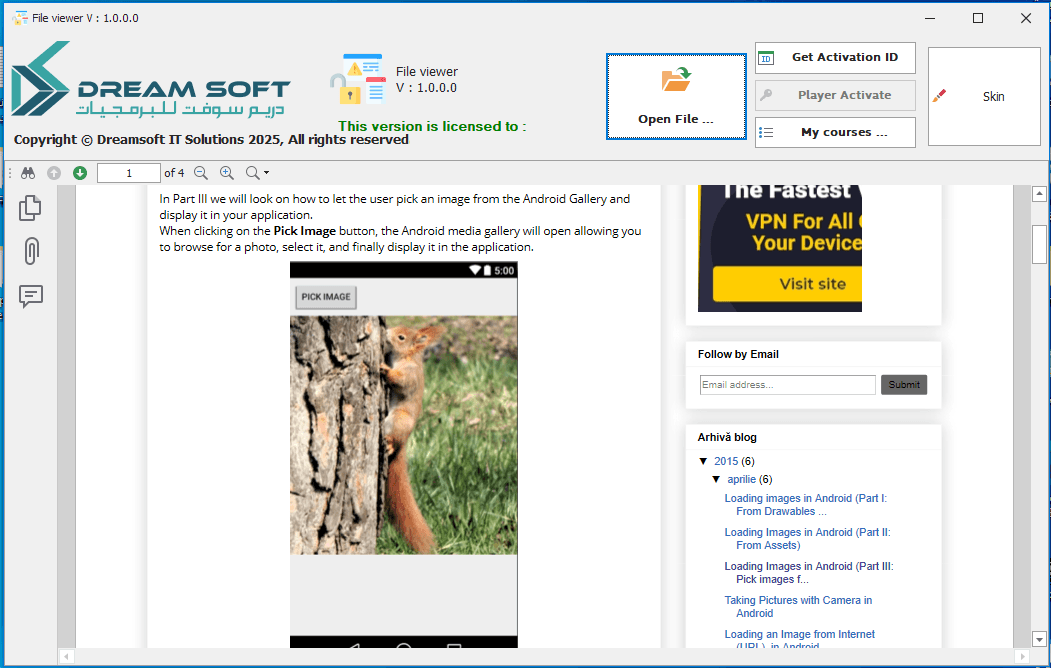Click the File viewer padlock document icon
1051x668 pixels.
pos(358,79)
